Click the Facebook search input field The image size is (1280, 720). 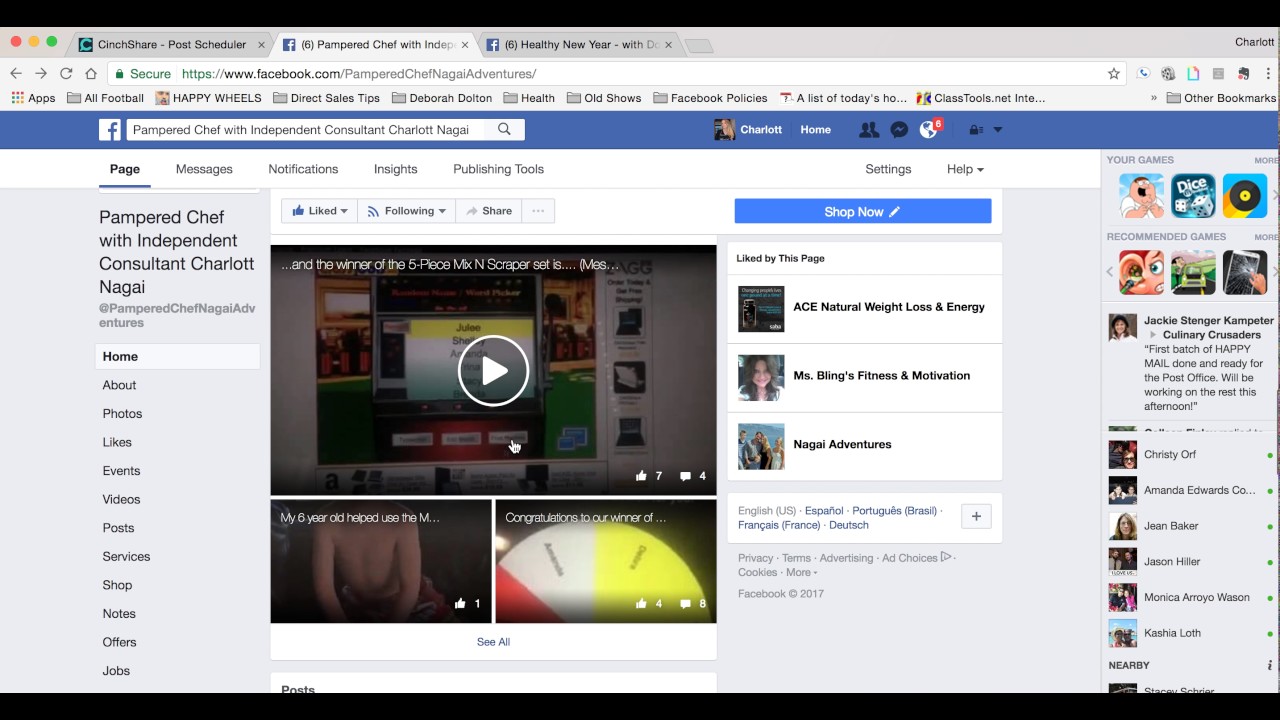(x=305, y=130)
